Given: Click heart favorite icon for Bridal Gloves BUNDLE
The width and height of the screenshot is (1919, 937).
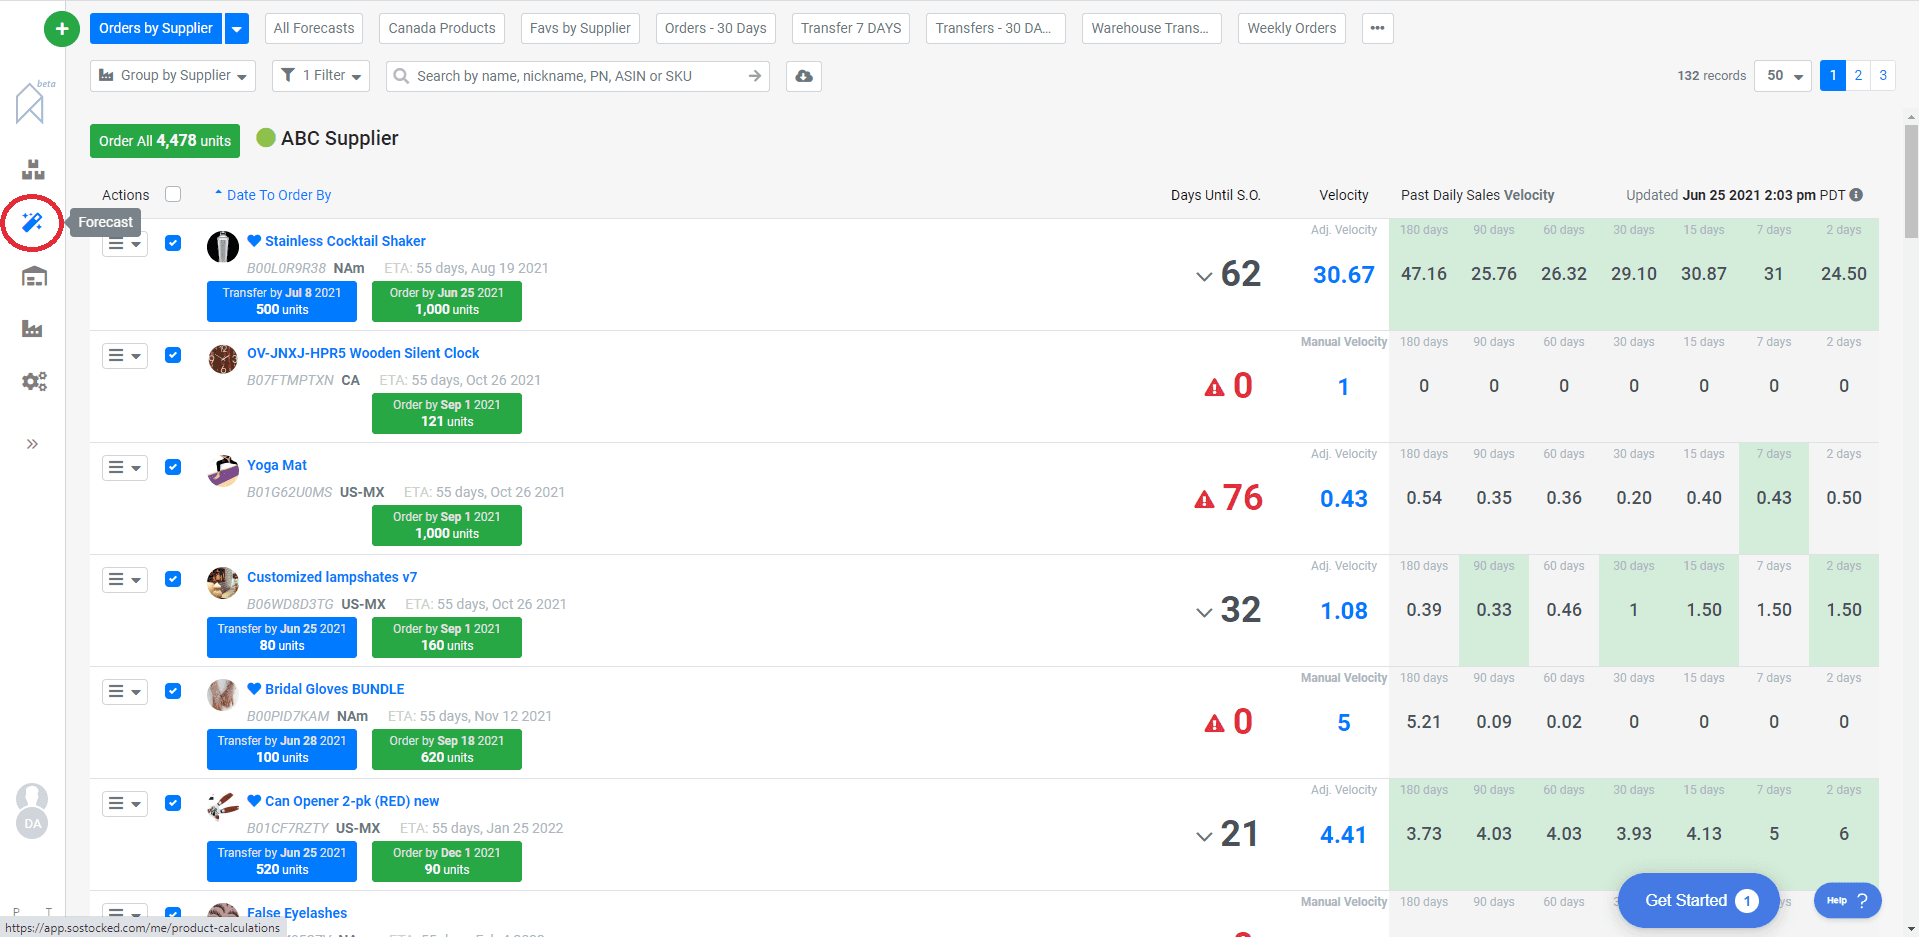Looking at the screenshot, I should (x=254, y=689).
